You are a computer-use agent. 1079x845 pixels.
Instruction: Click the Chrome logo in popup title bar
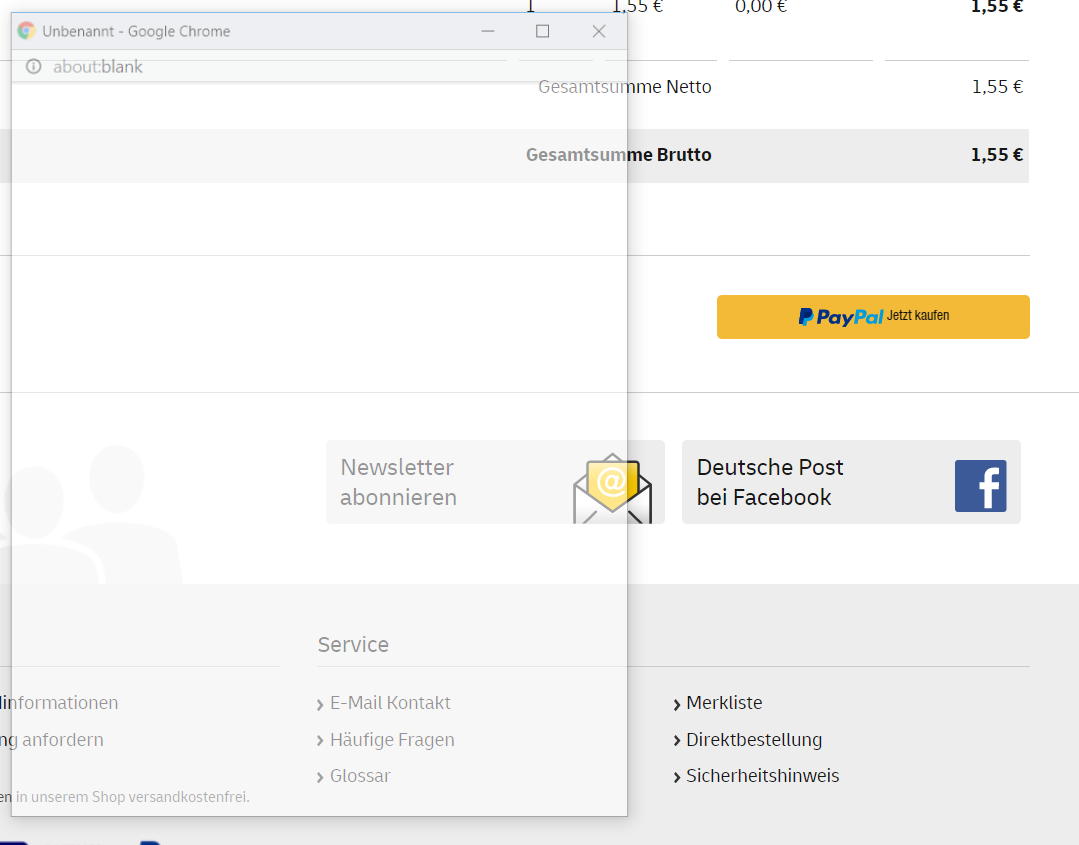(x=26, y=31)
